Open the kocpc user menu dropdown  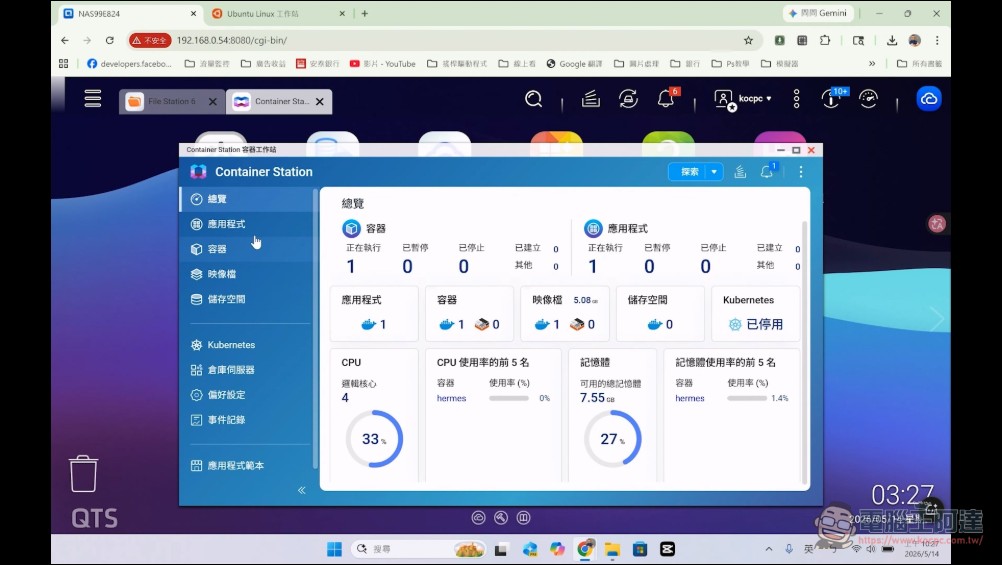pyautogui.click(x=743, y=99)
